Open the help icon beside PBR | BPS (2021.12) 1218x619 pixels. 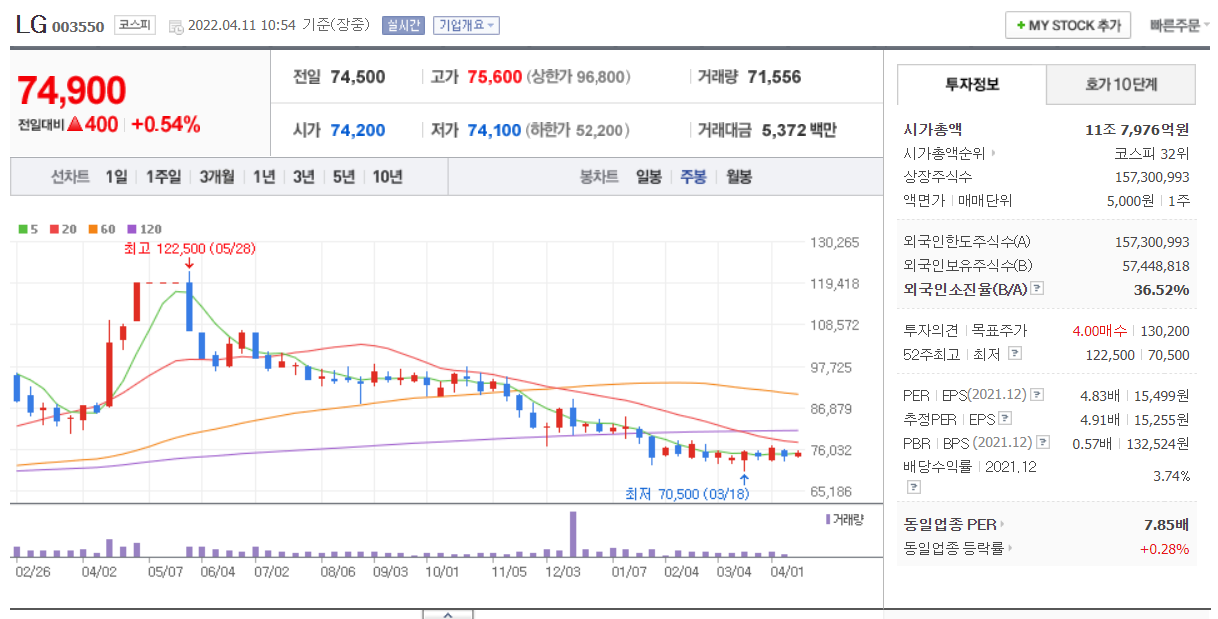(x=1044, y=443)
